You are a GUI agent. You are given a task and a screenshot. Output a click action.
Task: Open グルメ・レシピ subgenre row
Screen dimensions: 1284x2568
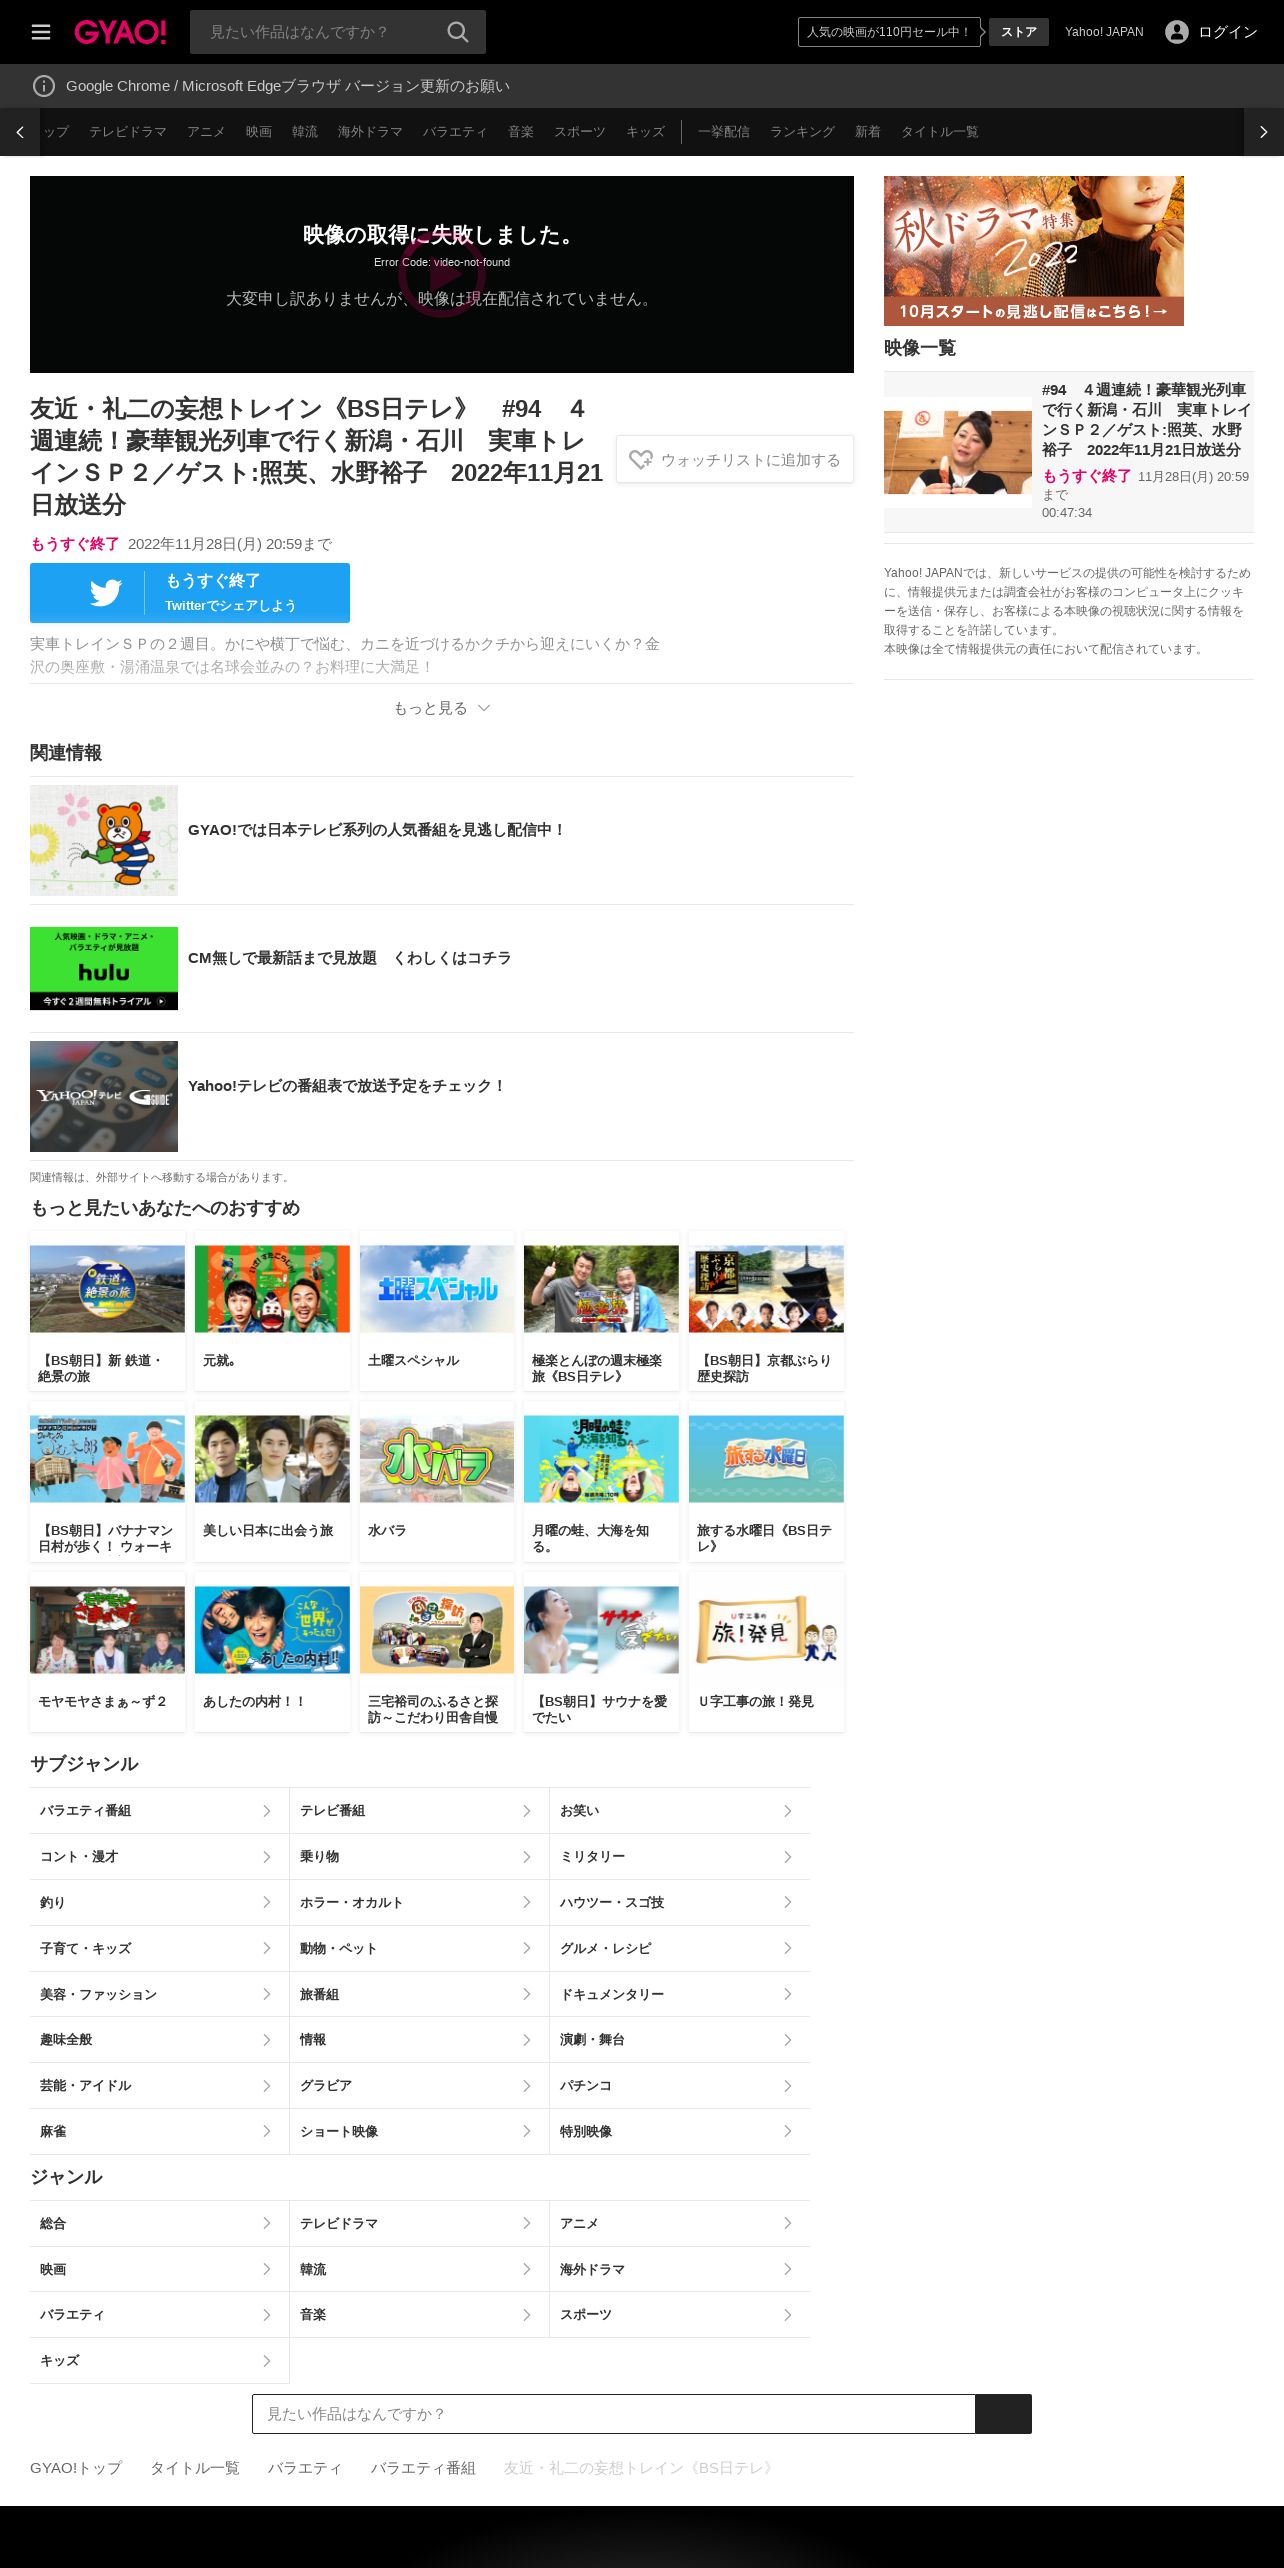[x=680, y=1948]
